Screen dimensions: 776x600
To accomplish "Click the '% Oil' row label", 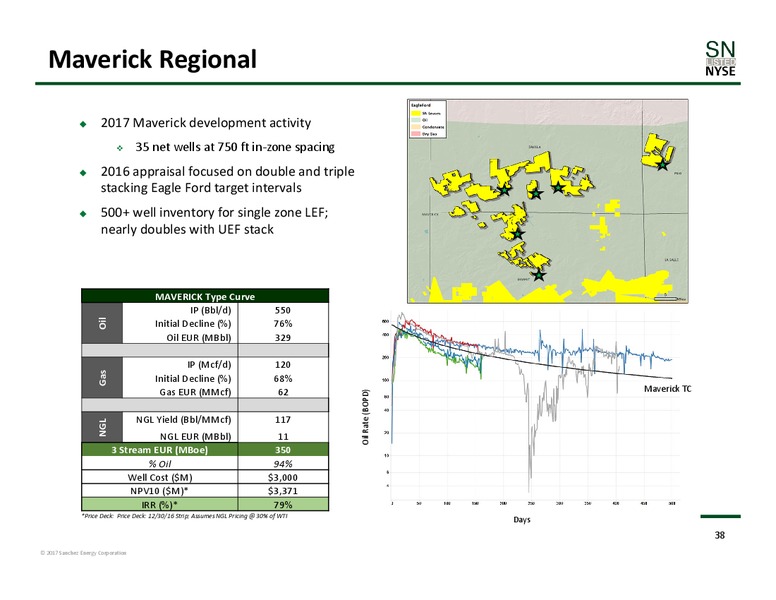I will click(x=159, y=464).
